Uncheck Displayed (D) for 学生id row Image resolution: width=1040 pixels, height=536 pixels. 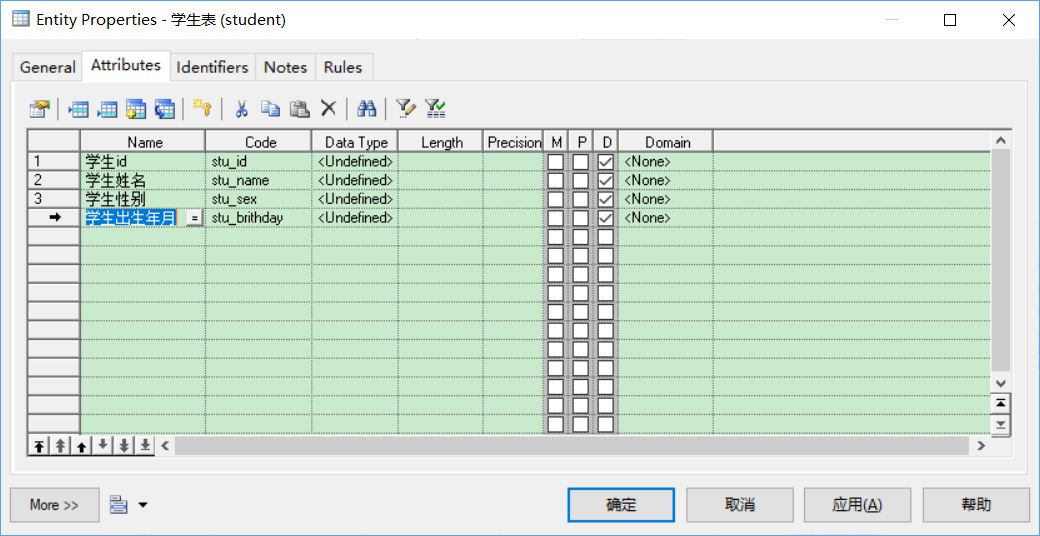[x=606, y=161]
